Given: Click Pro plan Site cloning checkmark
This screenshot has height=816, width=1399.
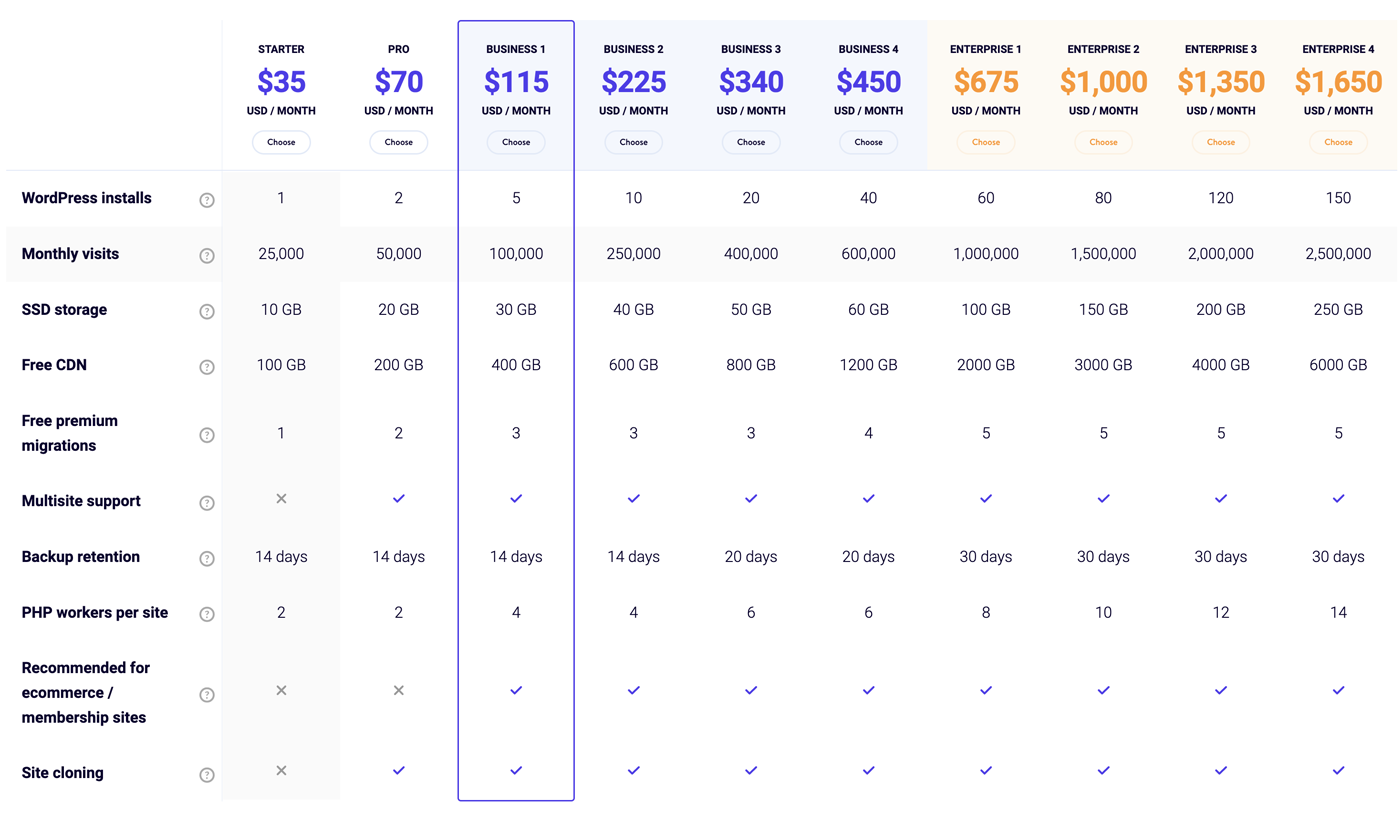Looking at the screenshot, I should pyautogui.click(x=399, y=770).
